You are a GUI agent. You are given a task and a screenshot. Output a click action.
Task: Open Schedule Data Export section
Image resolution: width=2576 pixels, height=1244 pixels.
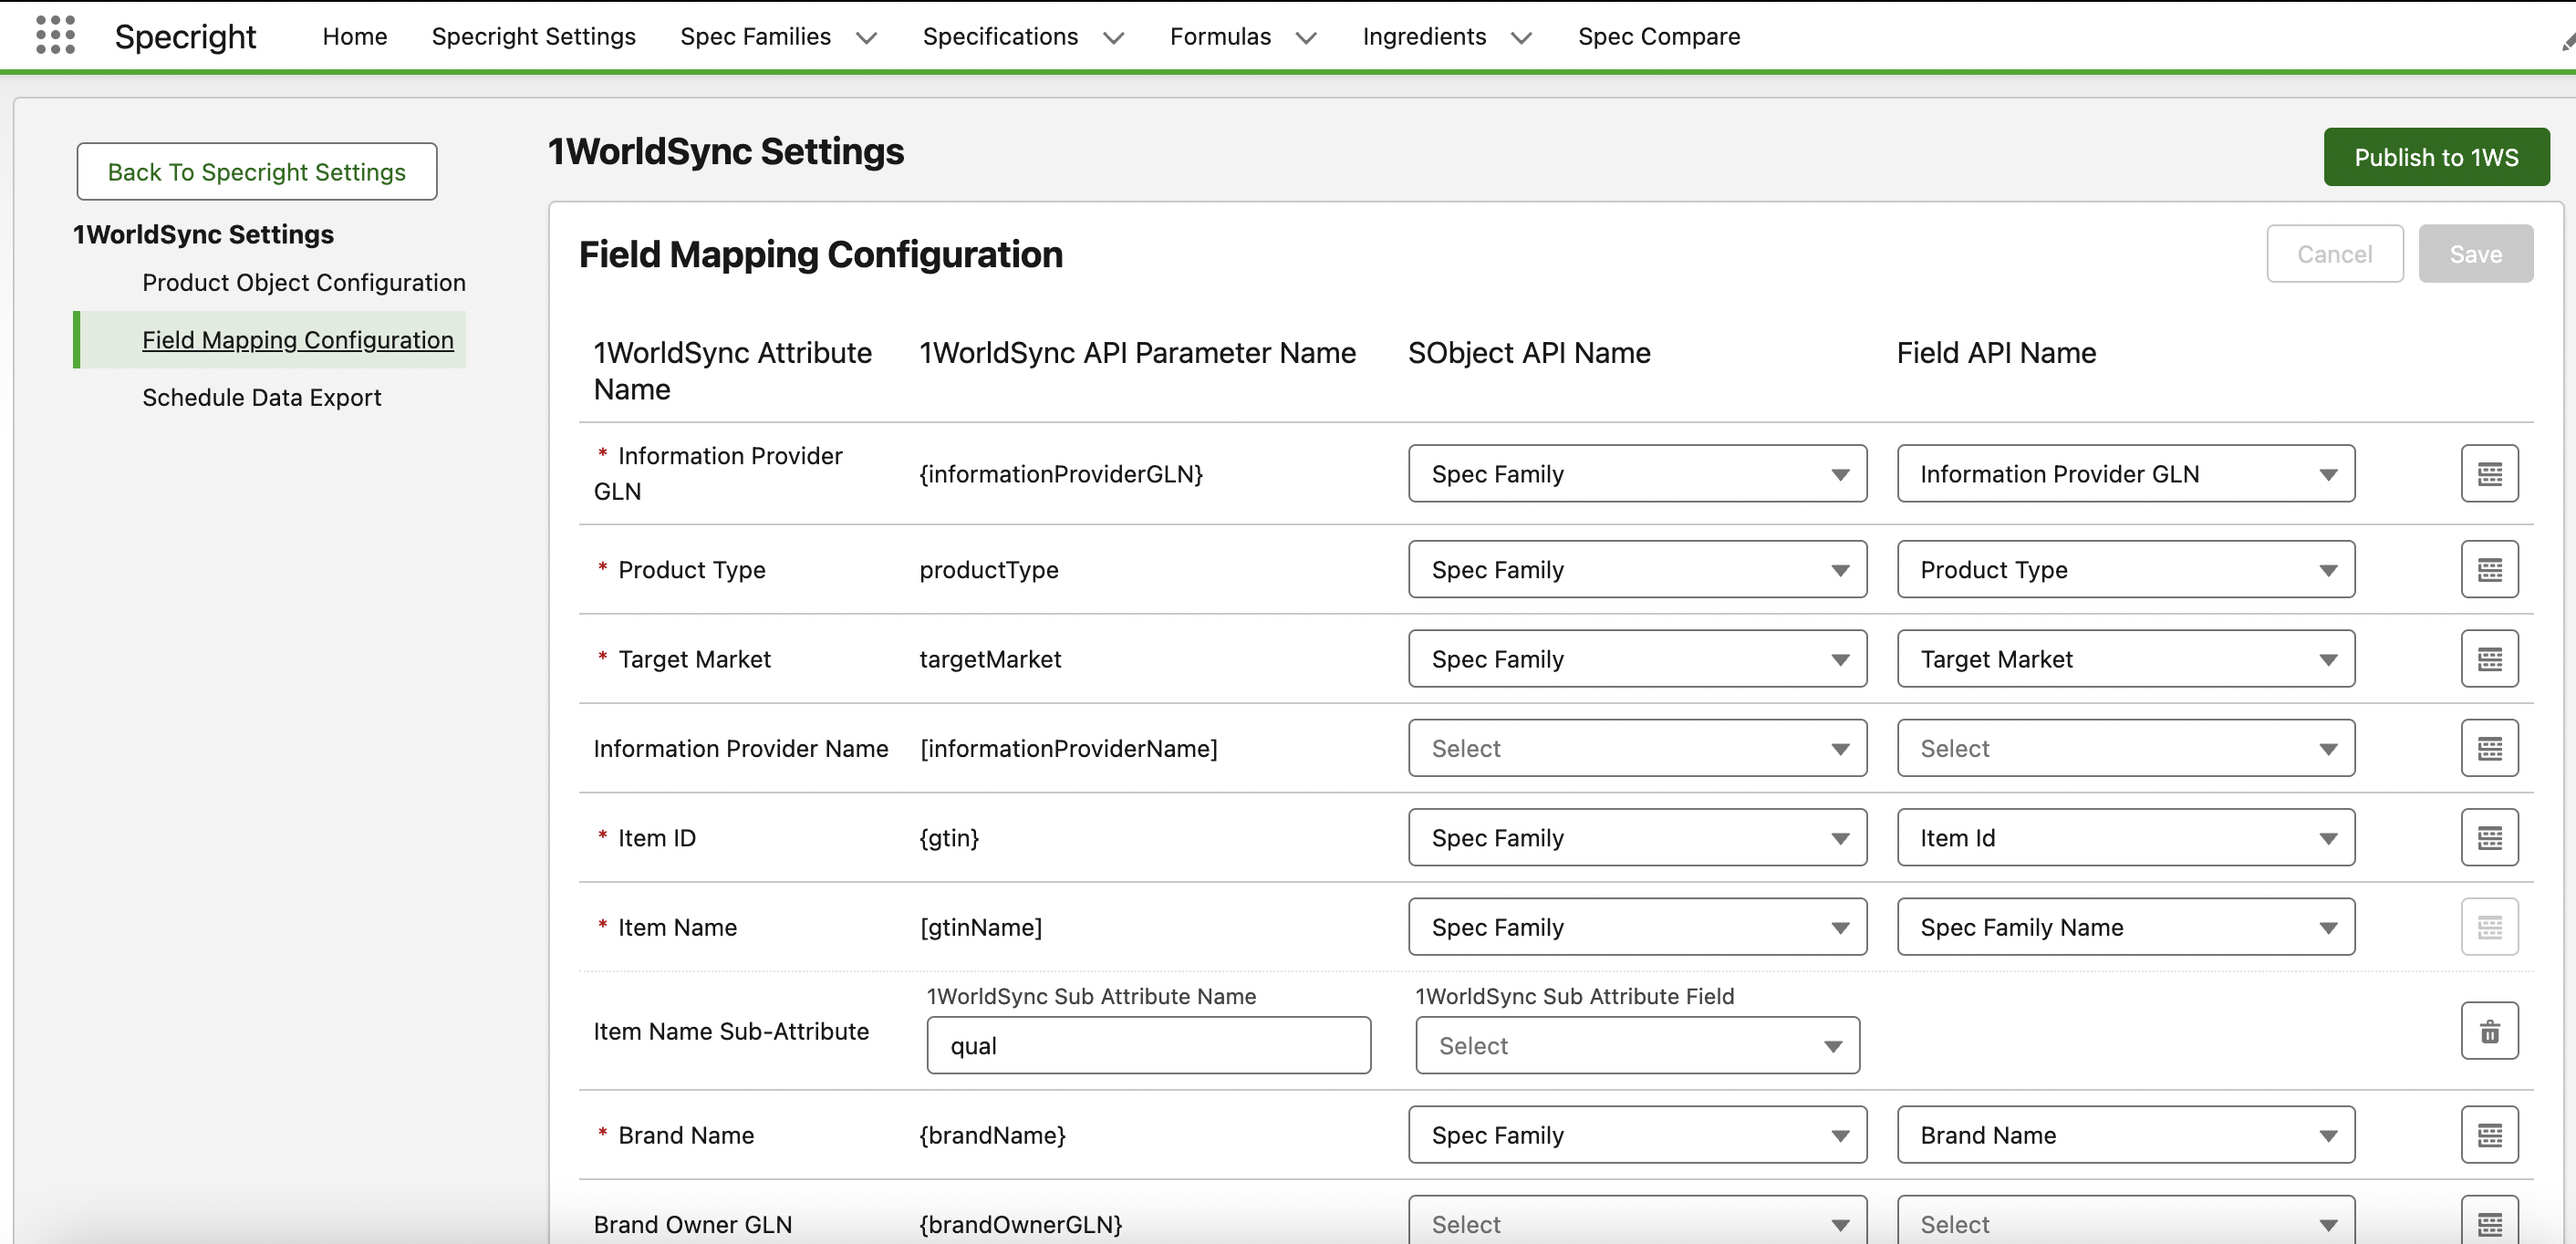pos(261,398)
